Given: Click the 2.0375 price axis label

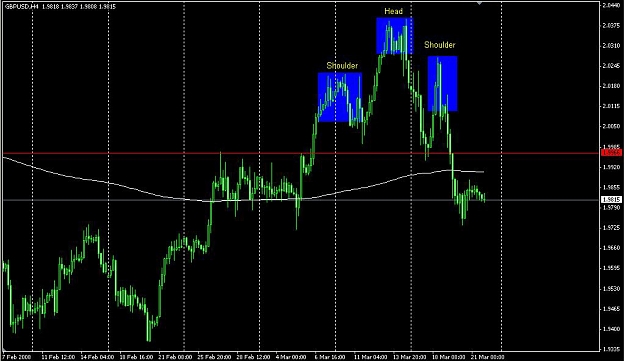Looking at the screenshot, I should coord(611,26).
